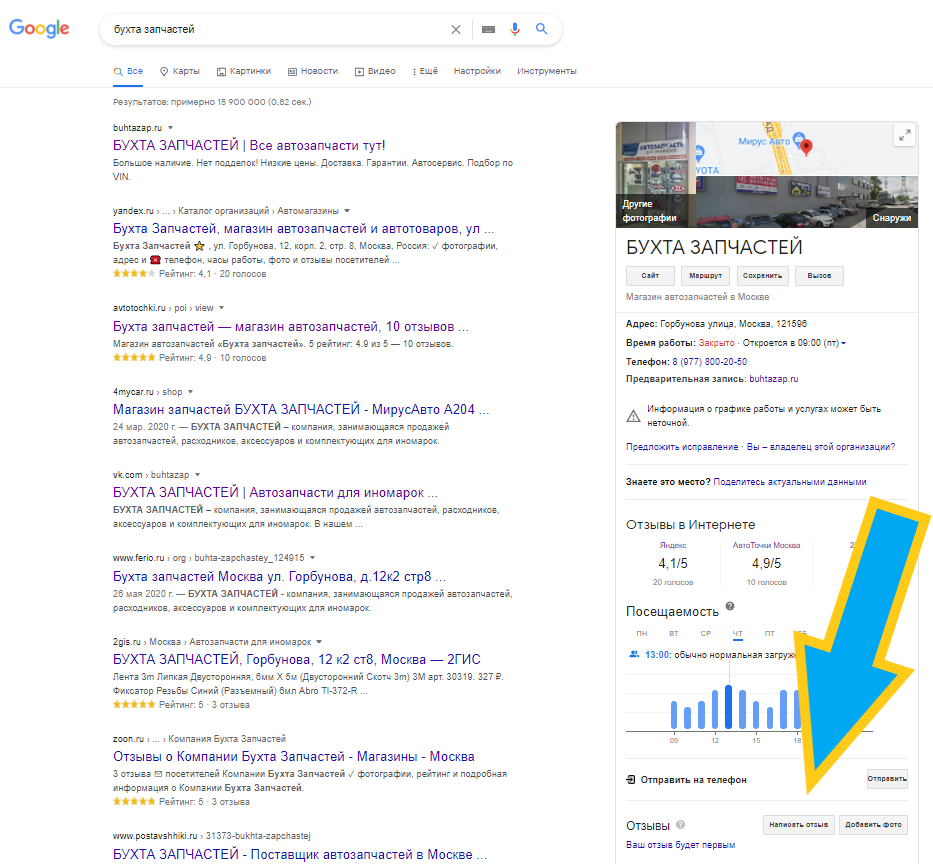The height and width of the screenshot is (864, 933).
Task: Click the Сайт button
Action: click(x=650, y=276)
